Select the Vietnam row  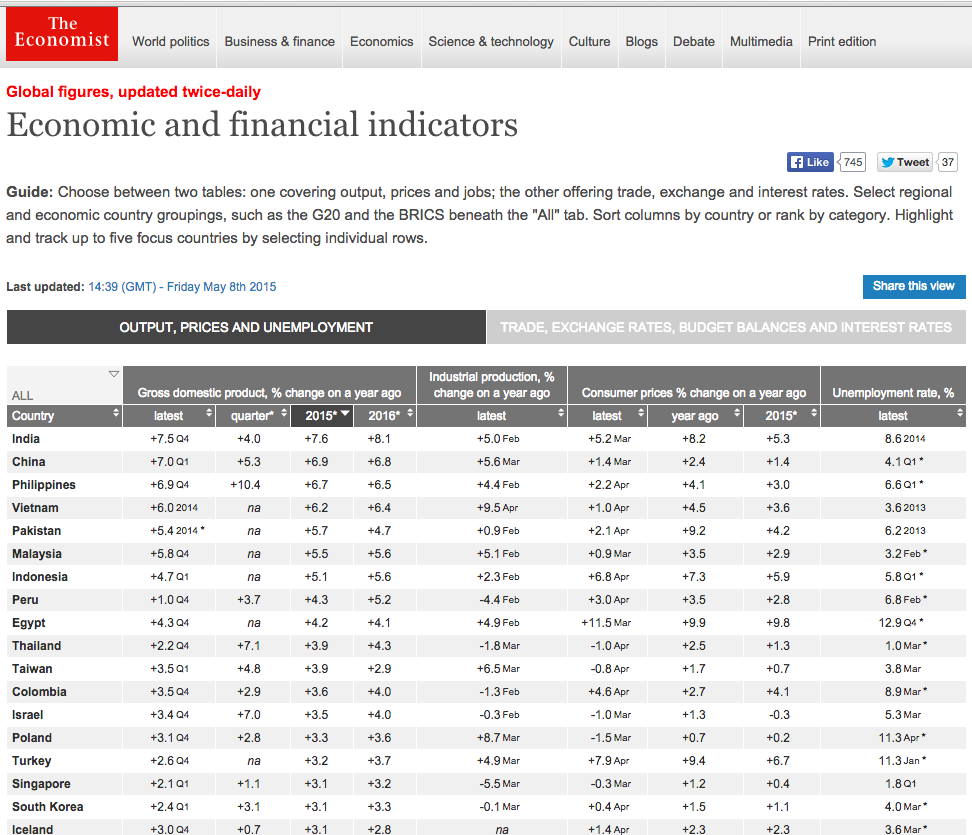coord(486,508)
